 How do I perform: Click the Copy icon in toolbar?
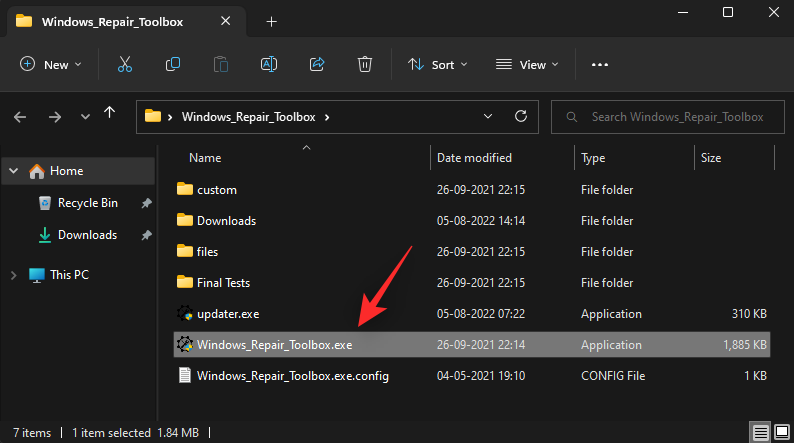[173, 64]
